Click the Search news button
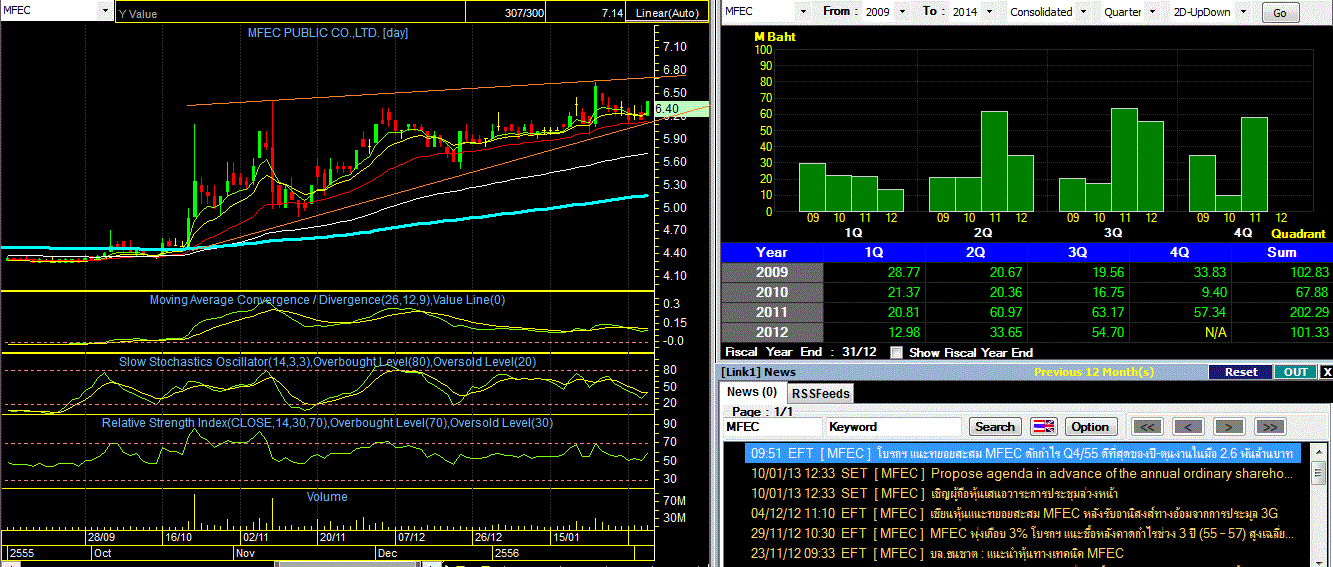The image size is (1333, 567). [x=995, y=426]
